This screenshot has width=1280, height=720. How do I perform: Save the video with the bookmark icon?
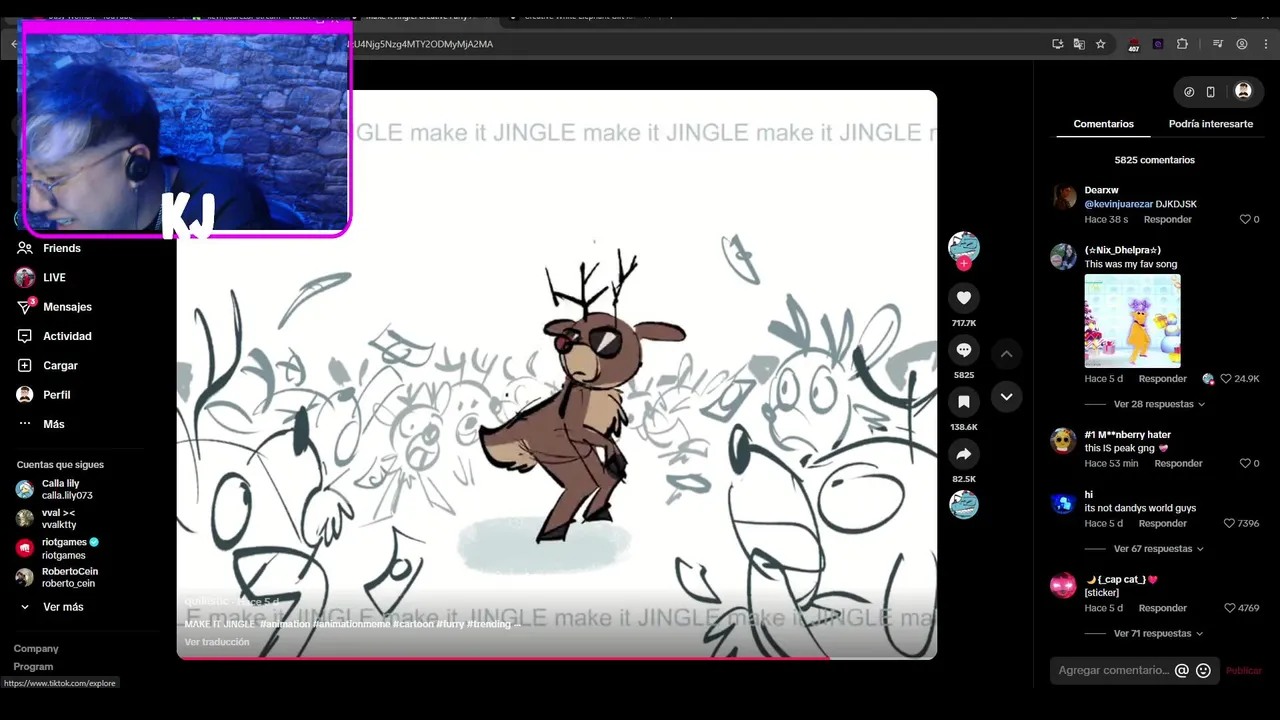(x=964, y=402)
